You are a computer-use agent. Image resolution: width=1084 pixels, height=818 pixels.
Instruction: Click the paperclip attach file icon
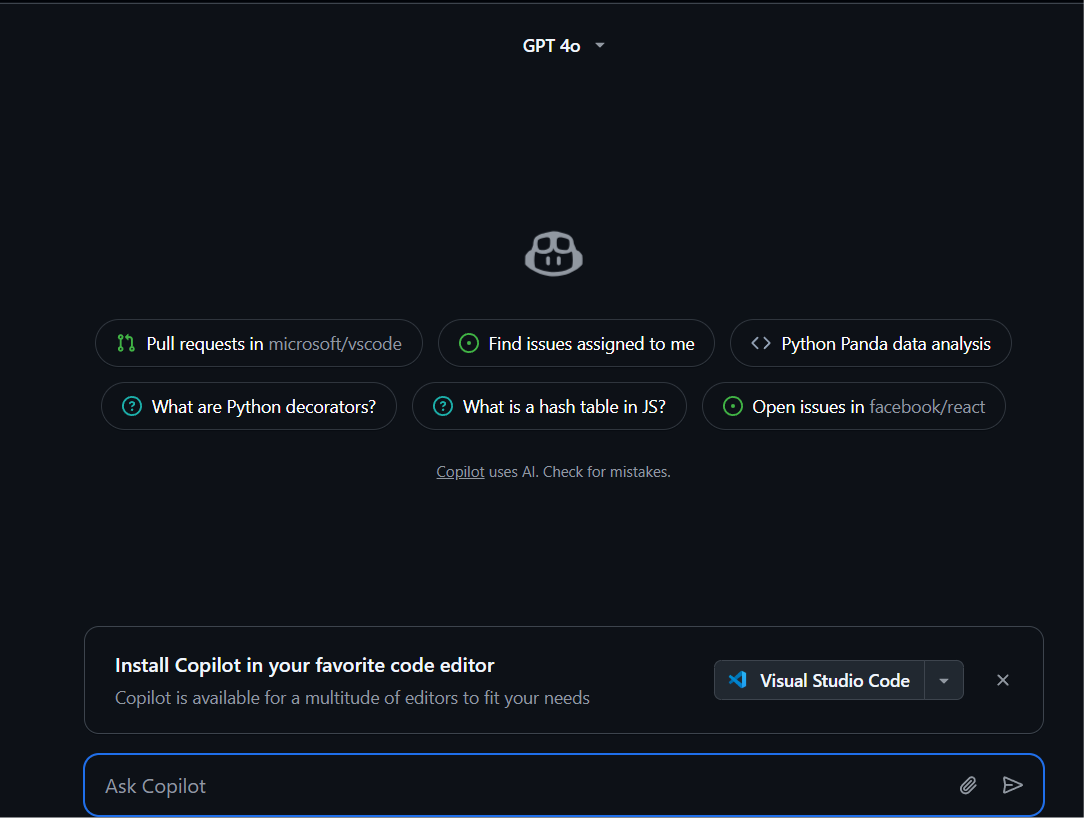point(968,786)
